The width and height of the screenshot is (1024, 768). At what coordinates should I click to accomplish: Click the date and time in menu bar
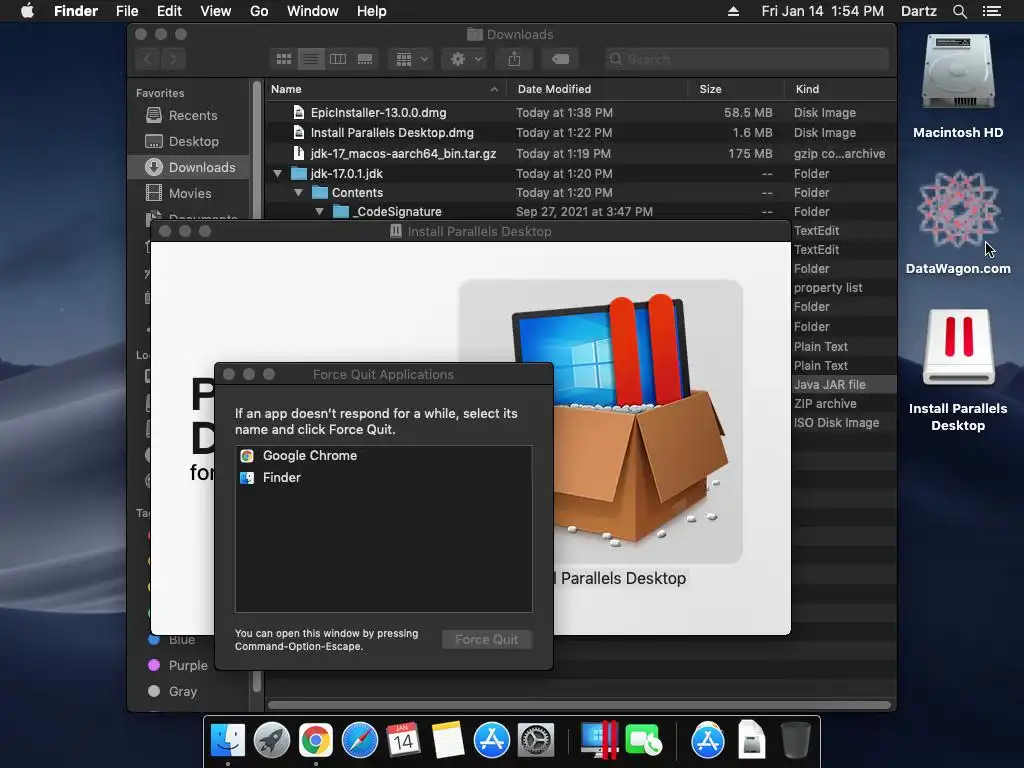tap(822, 11)
